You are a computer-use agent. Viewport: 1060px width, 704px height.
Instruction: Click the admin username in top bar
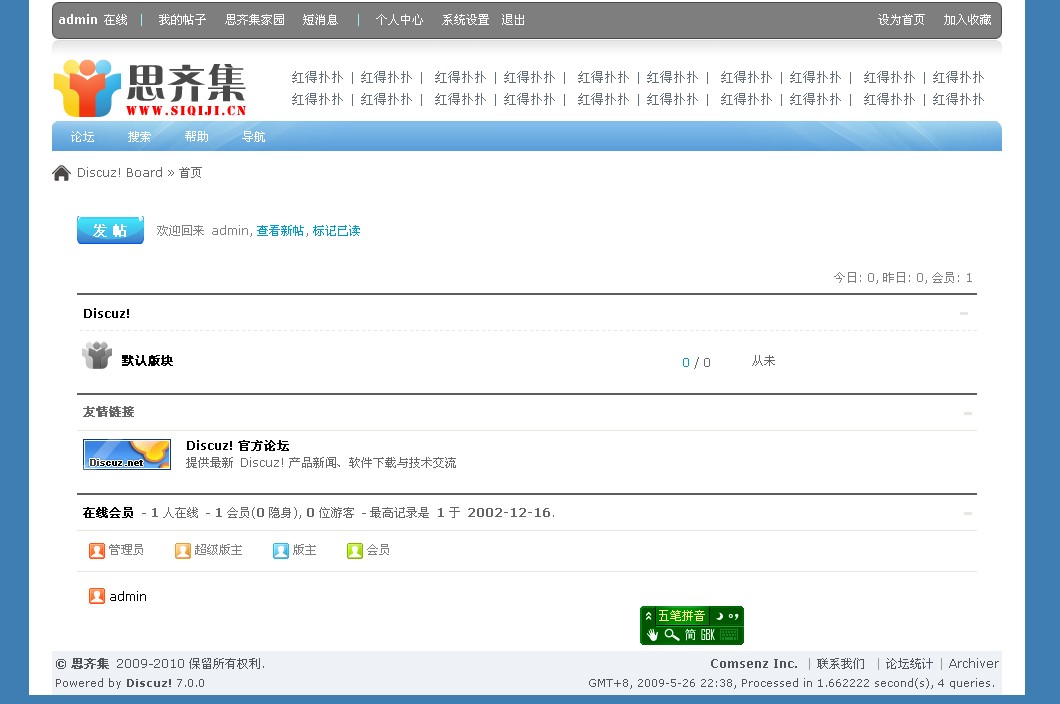coord(78,20)
